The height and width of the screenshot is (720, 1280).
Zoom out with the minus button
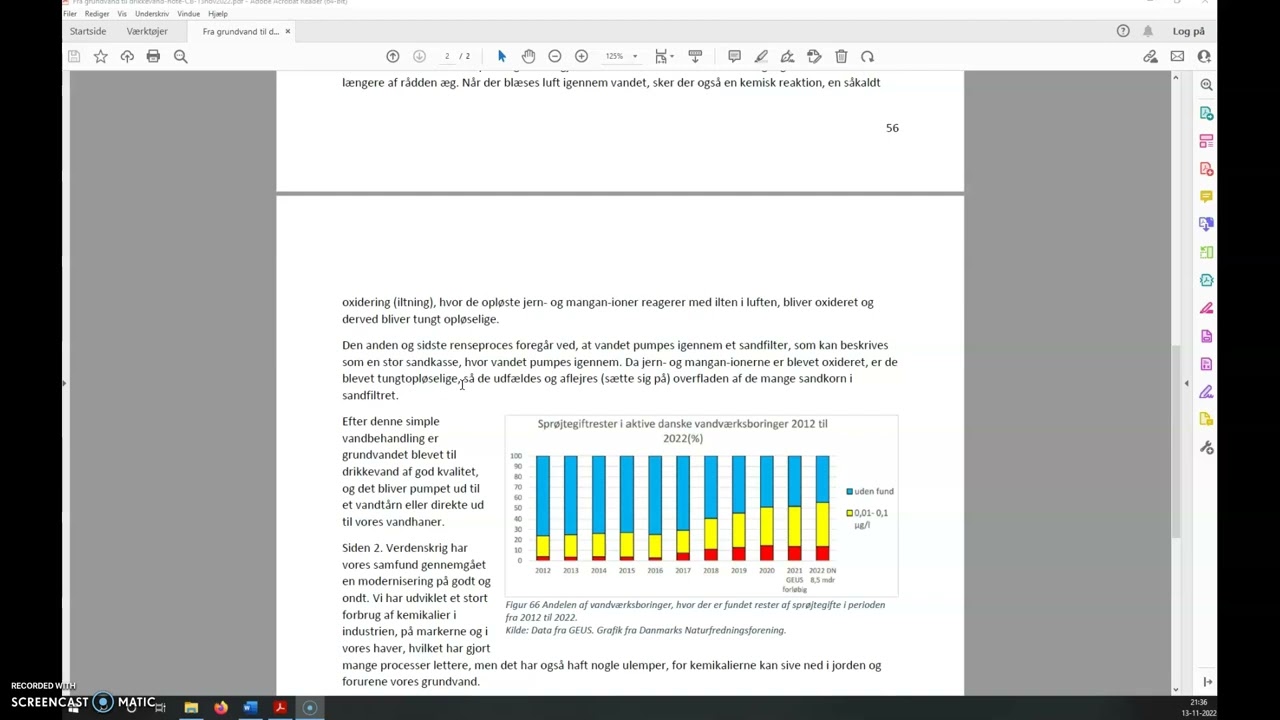point(555,57)
